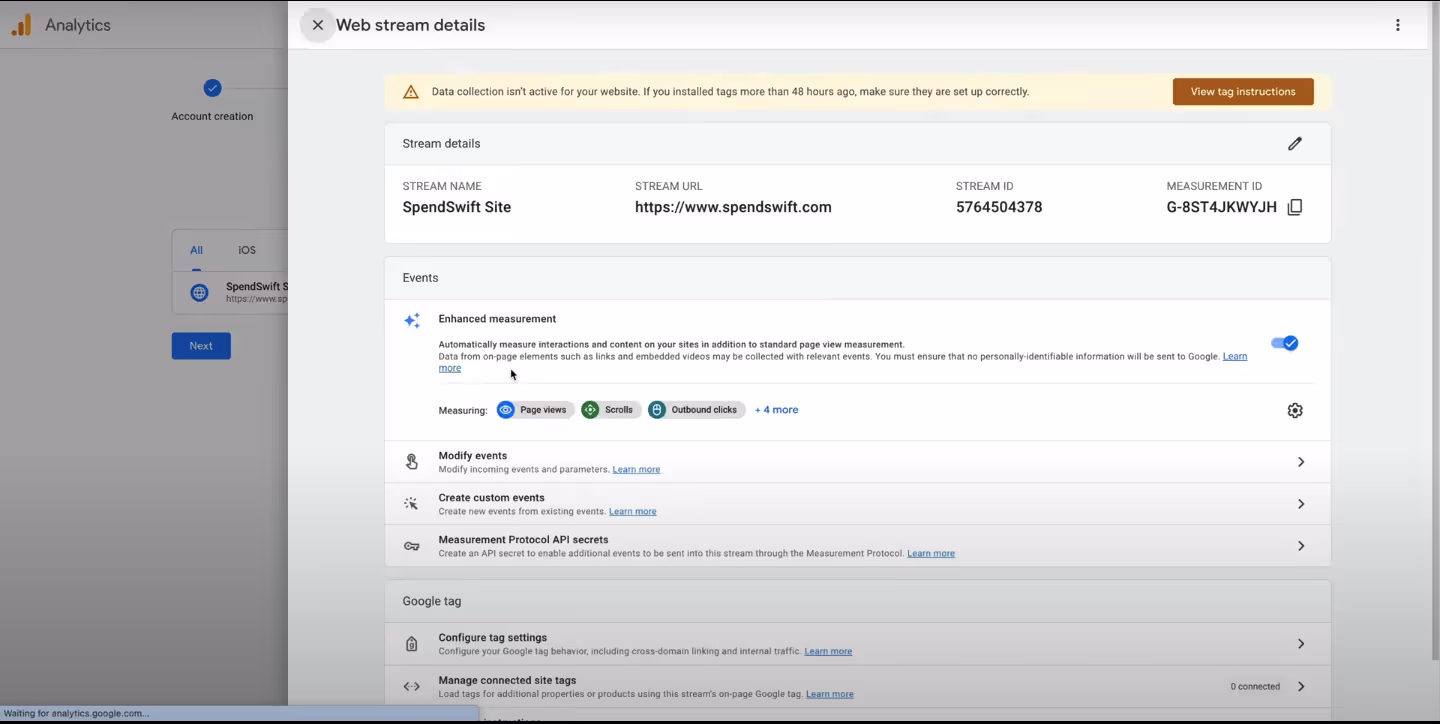This screenshot has height=724, width=1440.
Task: Open Learn more under Configure tag settings
Action: (828, 652)
